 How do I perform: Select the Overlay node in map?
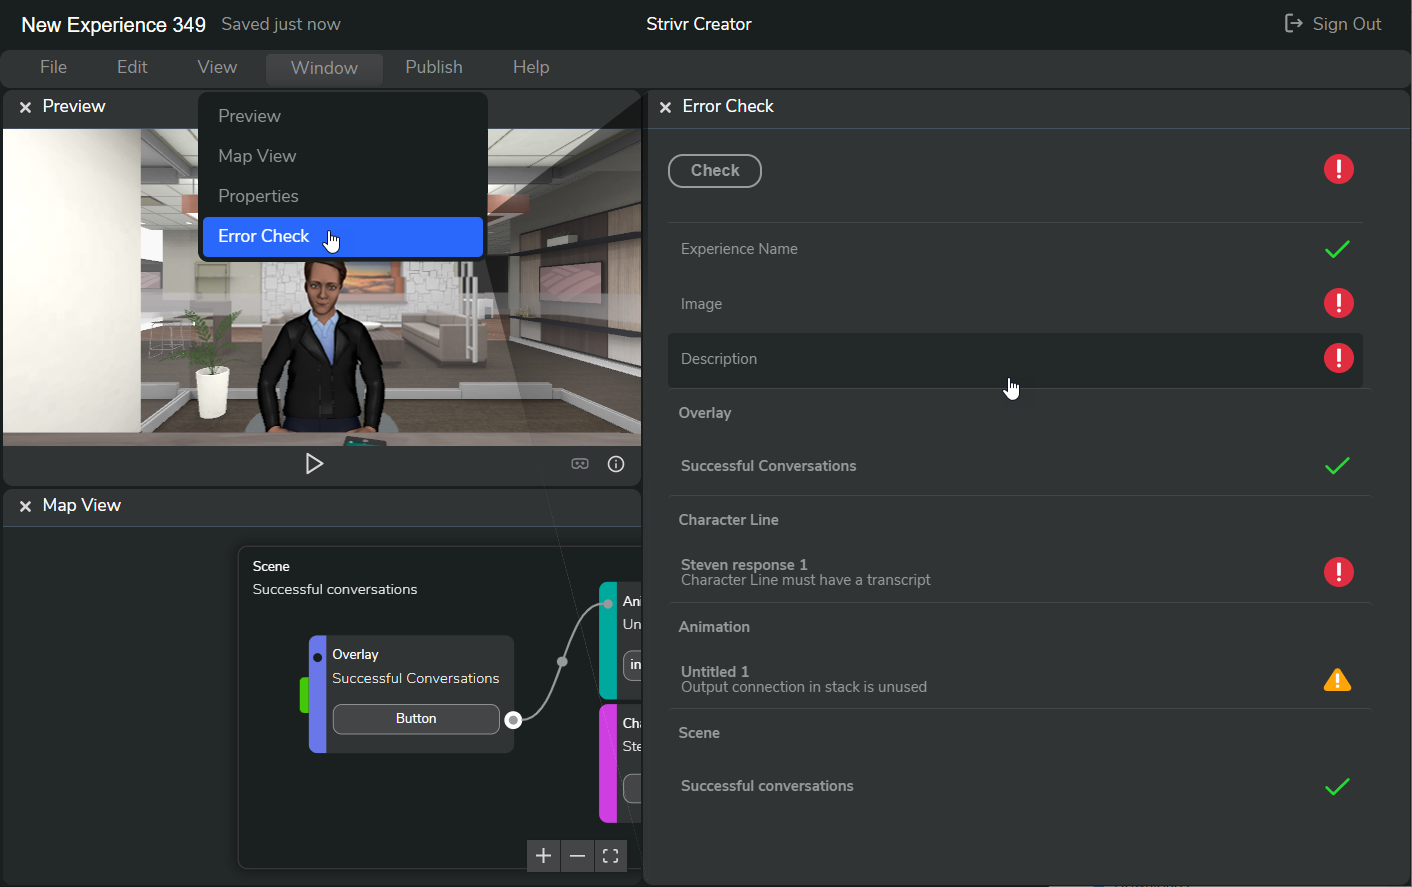412,694
